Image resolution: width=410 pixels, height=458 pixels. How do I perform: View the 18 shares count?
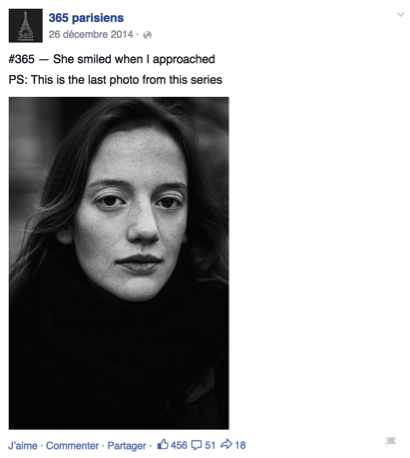click(240, 445)
